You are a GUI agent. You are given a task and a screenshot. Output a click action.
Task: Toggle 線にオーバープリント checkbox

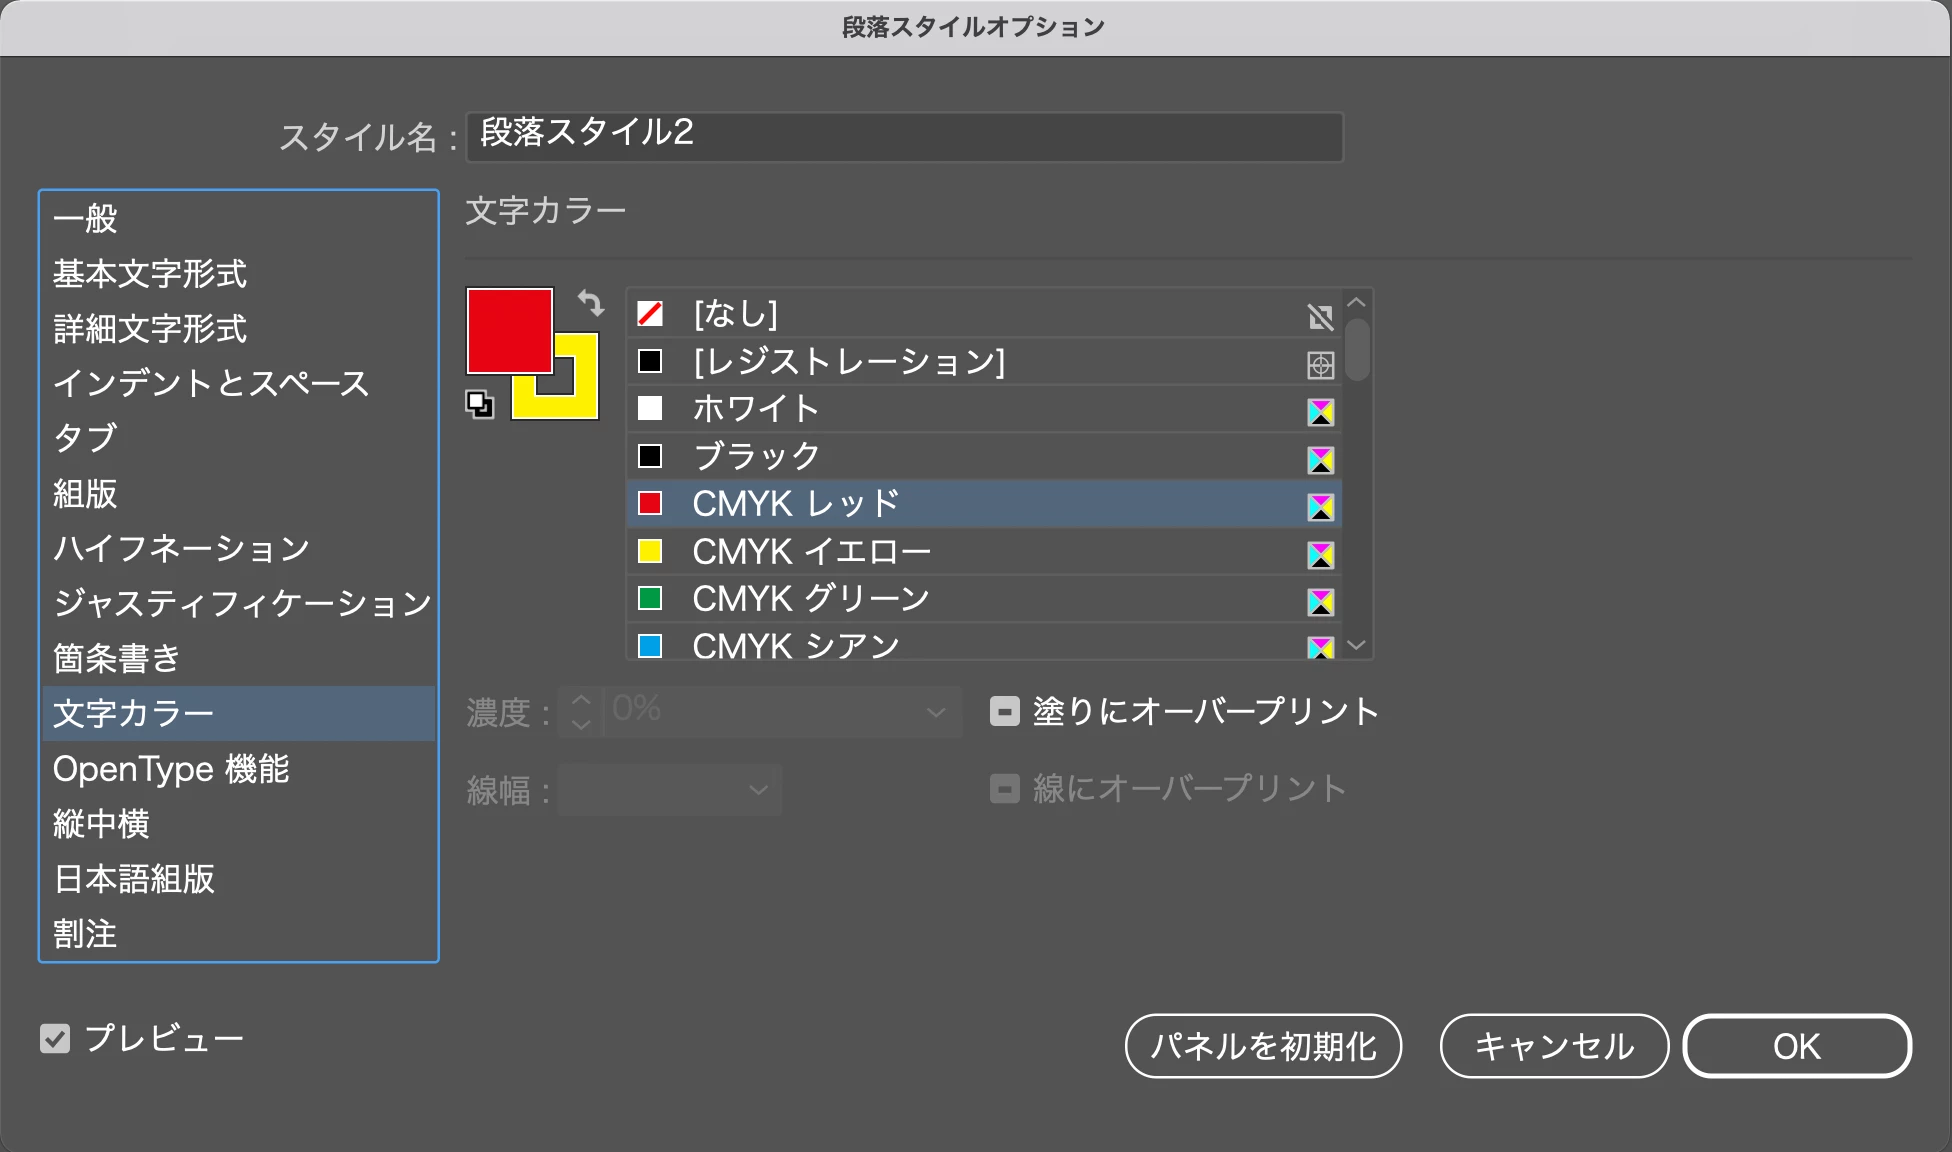click(1004, 788)
